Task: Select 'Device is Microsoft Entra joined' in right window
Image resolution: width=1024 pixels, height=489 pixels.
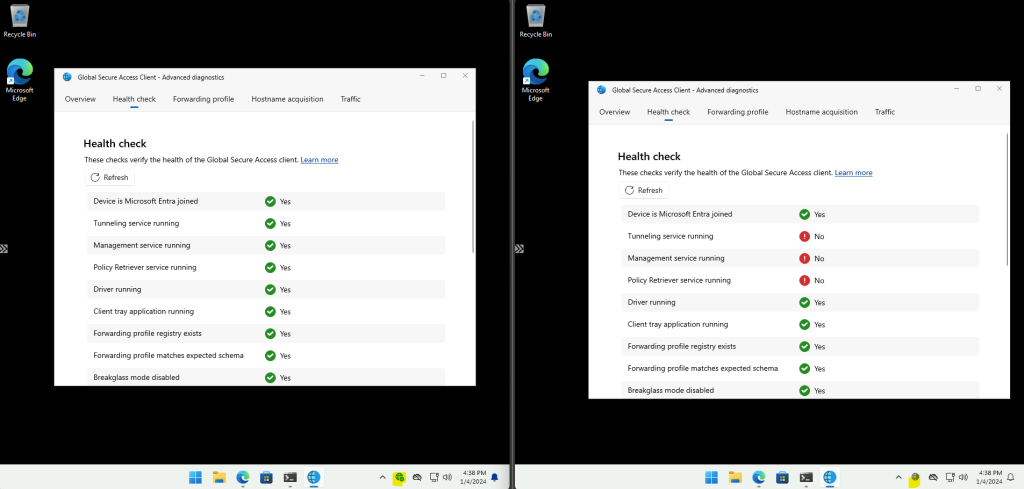Action: click(x=800, y=214)
